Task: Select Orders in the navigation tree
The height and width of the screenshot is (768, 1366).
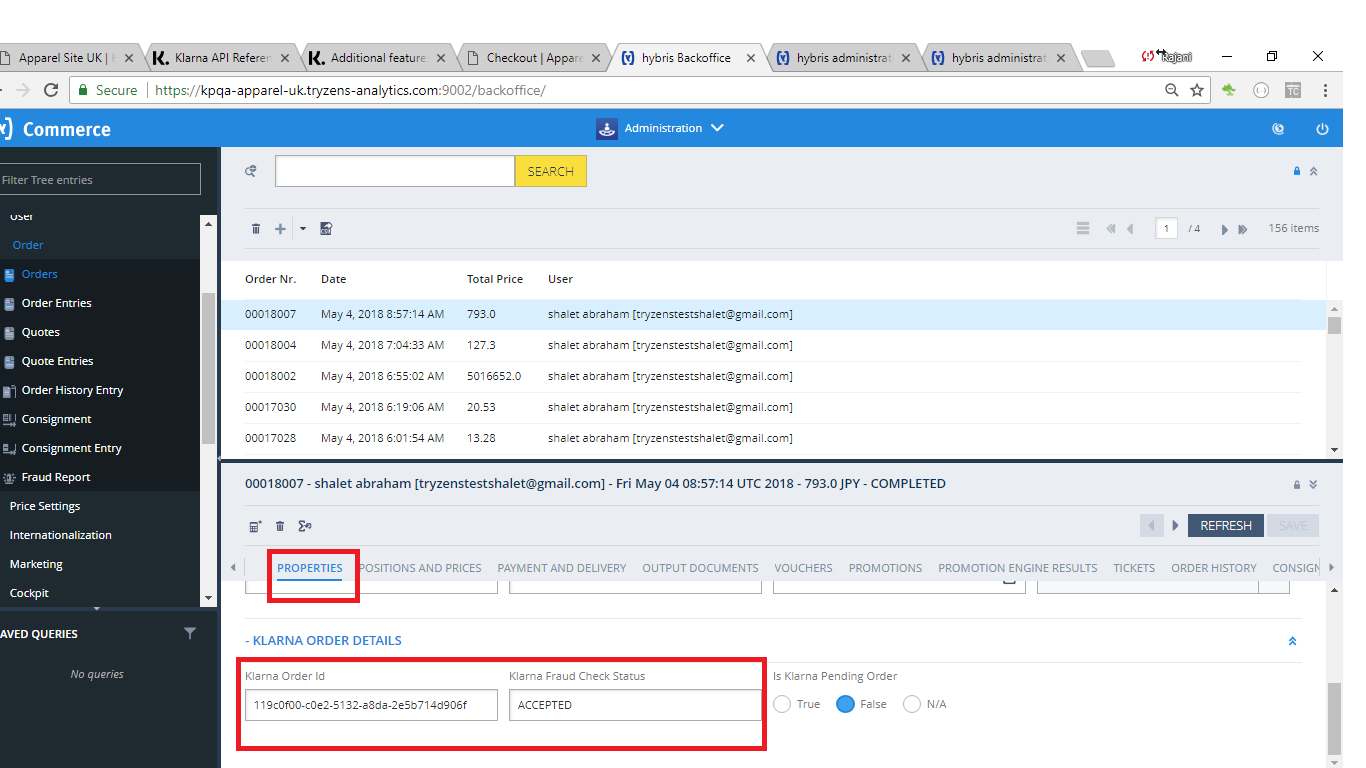Action: pos(40,274)
